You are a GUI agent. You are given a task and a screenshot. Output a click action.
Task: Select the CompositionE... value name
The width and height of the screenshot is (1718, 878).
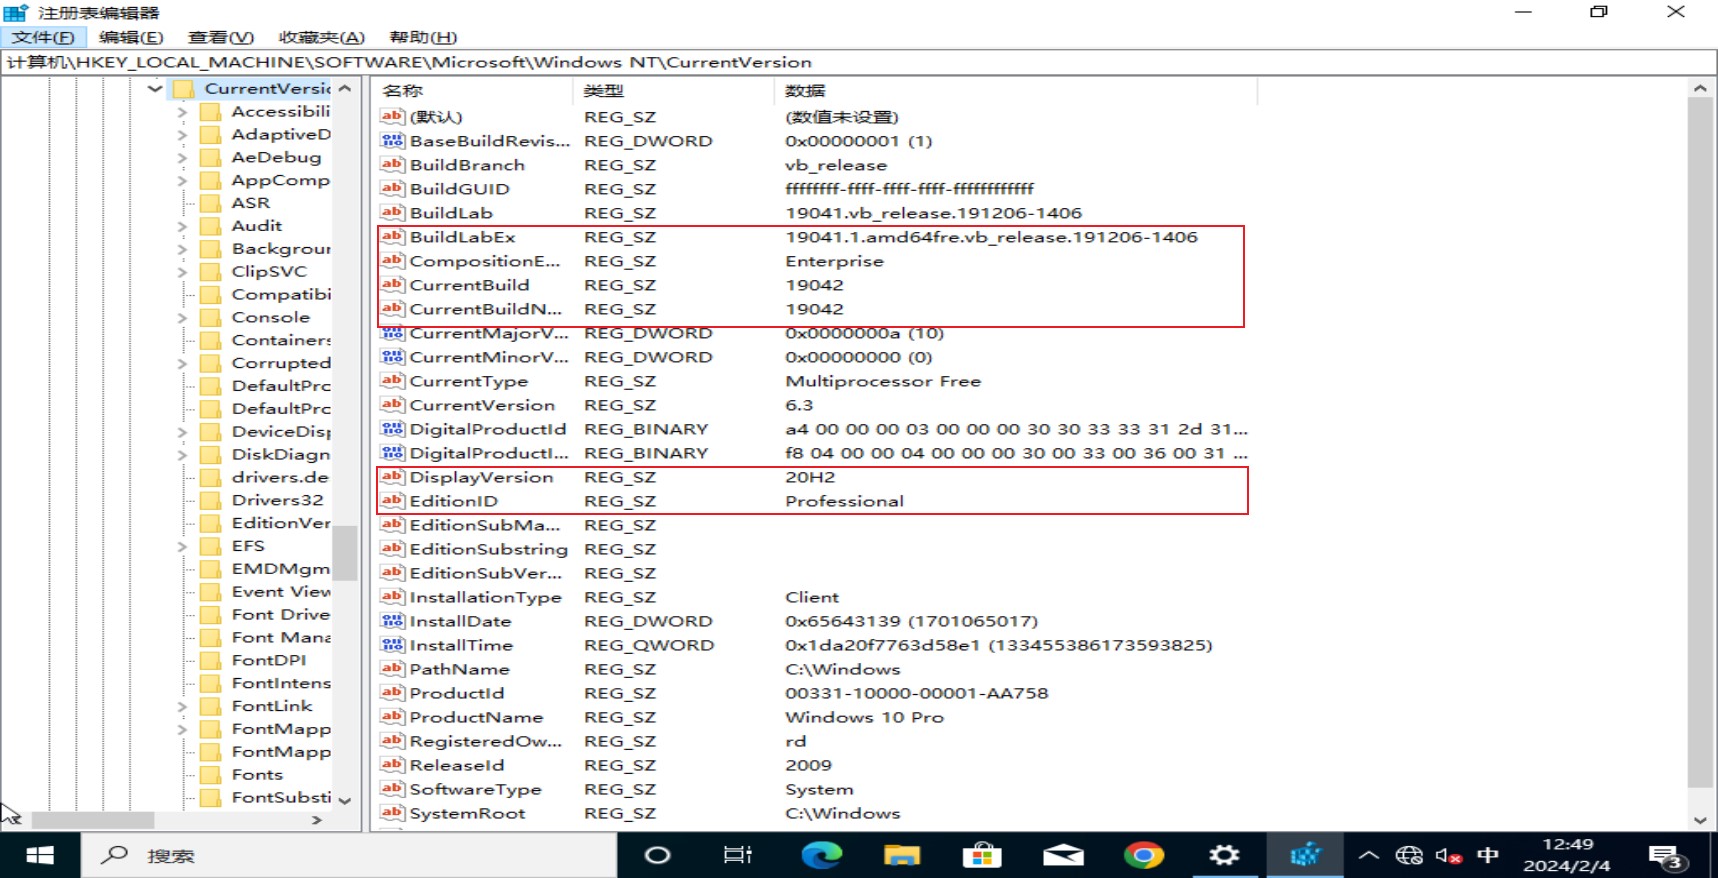click(x=485, y=261)
